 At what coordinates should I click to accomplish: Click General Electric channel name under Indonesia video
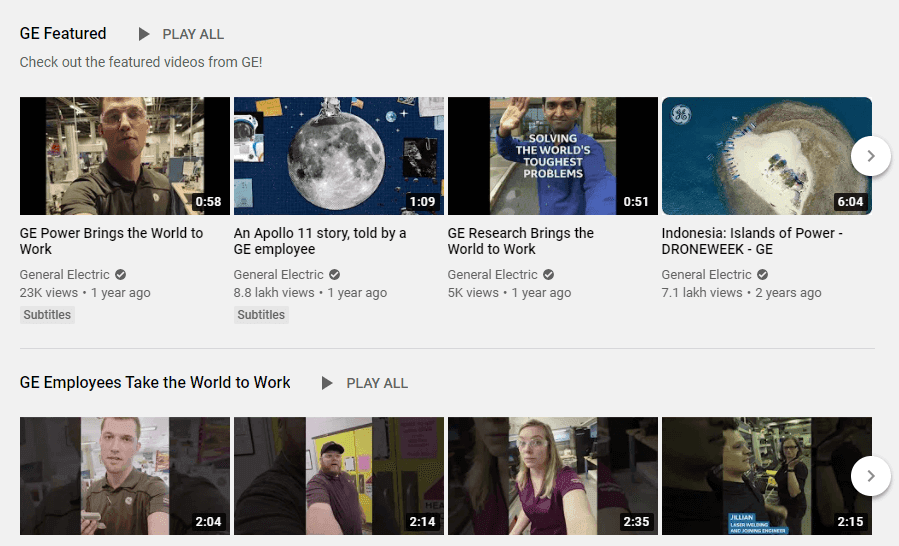tap(708, 275)
